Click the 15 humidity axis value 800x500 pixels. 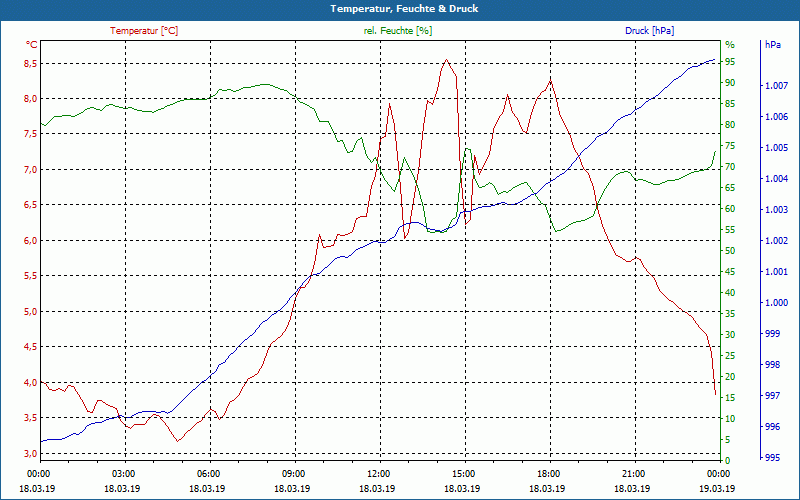coord(730,397)
